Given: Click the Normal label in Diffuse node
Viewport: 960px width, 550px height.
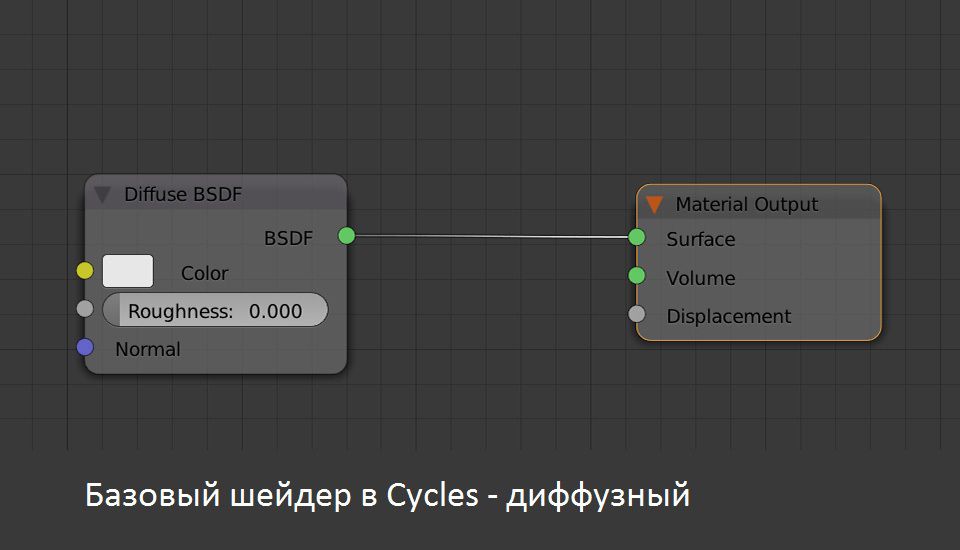Looking at the screenshot, I should (x=148, y=349).
